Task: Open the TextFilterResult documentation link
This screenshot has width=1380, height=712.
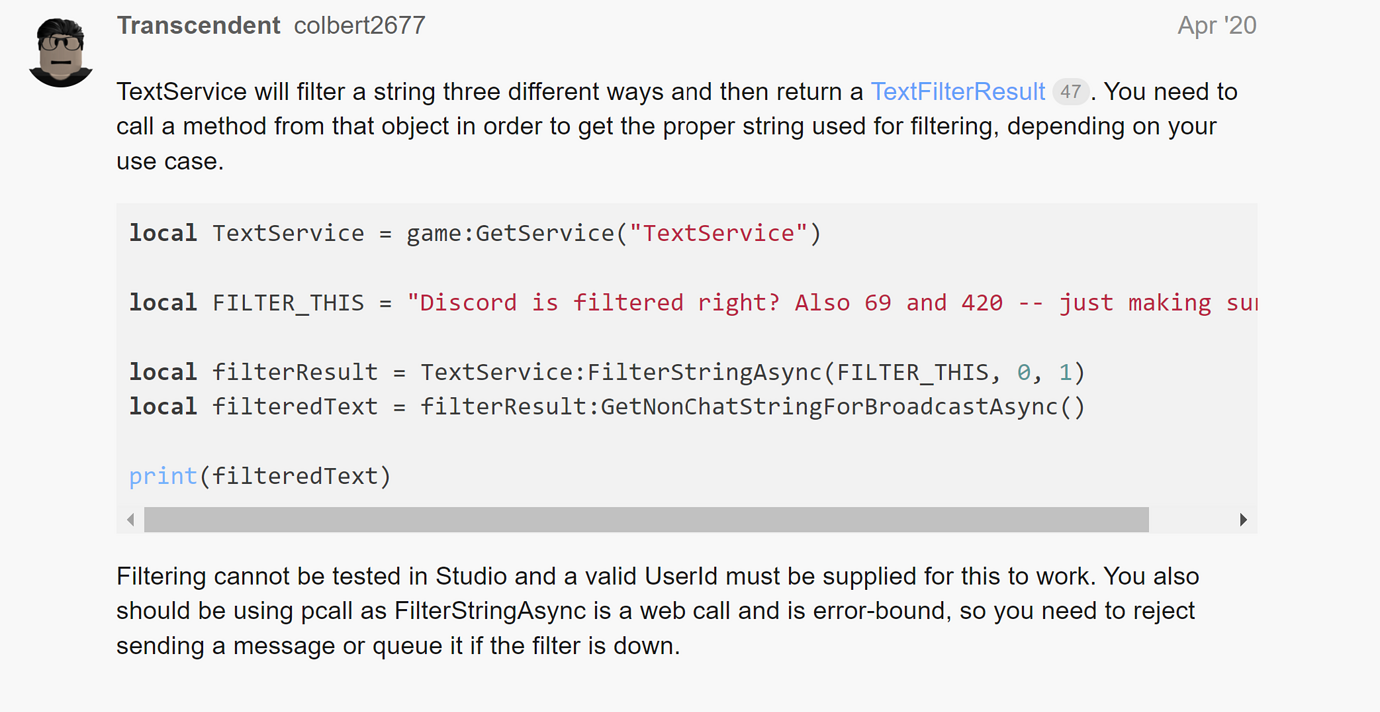Action: coord(957,91)
